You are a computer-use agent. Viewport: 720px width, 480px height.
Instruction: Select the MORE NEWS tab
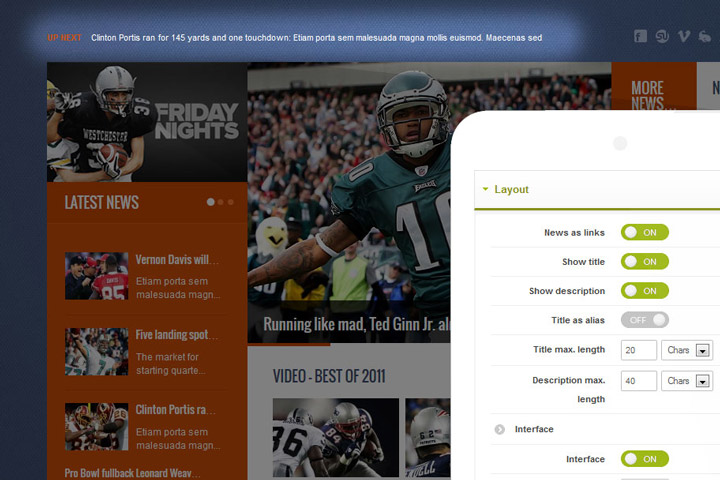click(654, 86)
